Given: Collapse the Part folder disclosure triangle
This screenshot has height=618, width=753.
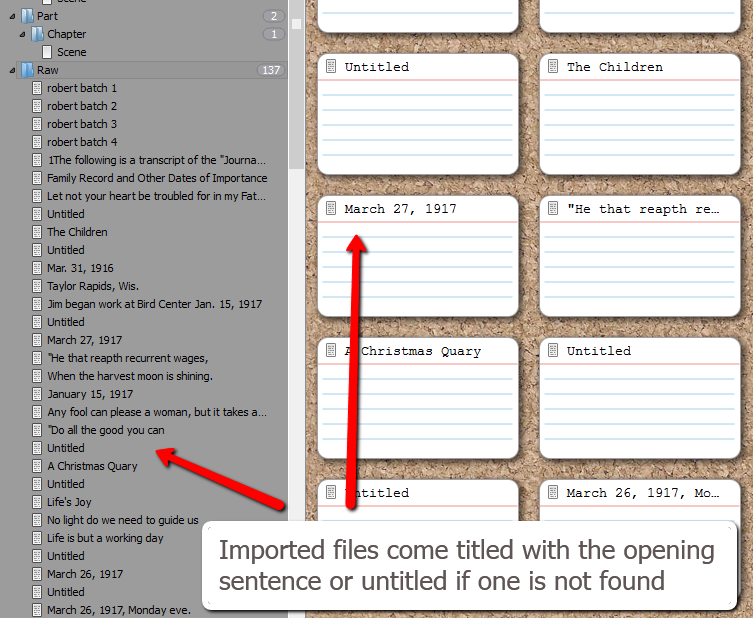Looking at the screenshot, I should pos(12,16).
